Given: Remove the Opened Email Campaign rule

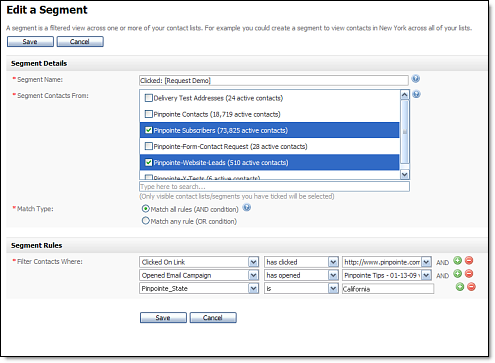Looking at the screenshot, I should tap(469, 274).
